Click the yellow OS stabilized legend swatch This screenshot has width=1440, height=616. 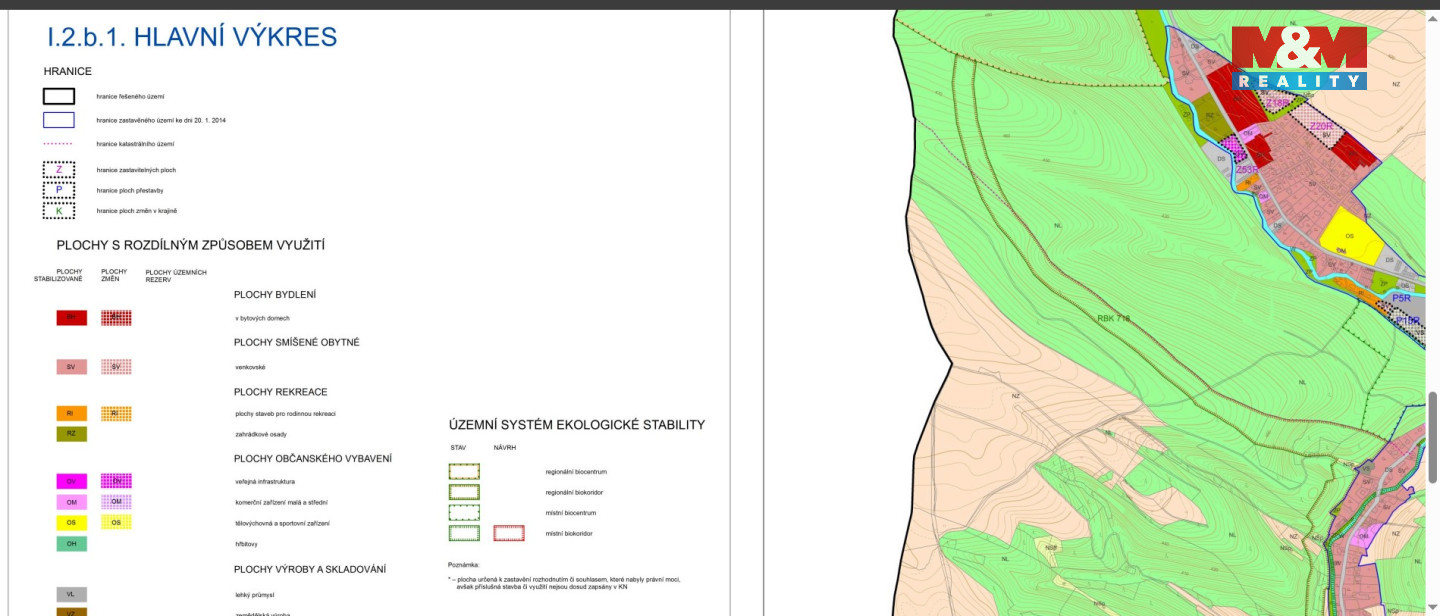click(x=71, y=523)
